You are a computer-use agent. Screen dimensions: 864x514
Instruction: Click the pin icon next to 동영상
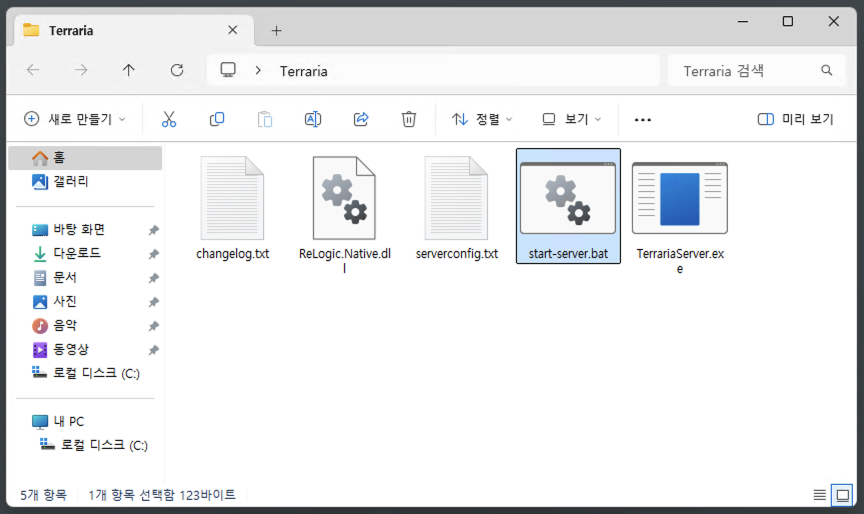tap(154, 350)
